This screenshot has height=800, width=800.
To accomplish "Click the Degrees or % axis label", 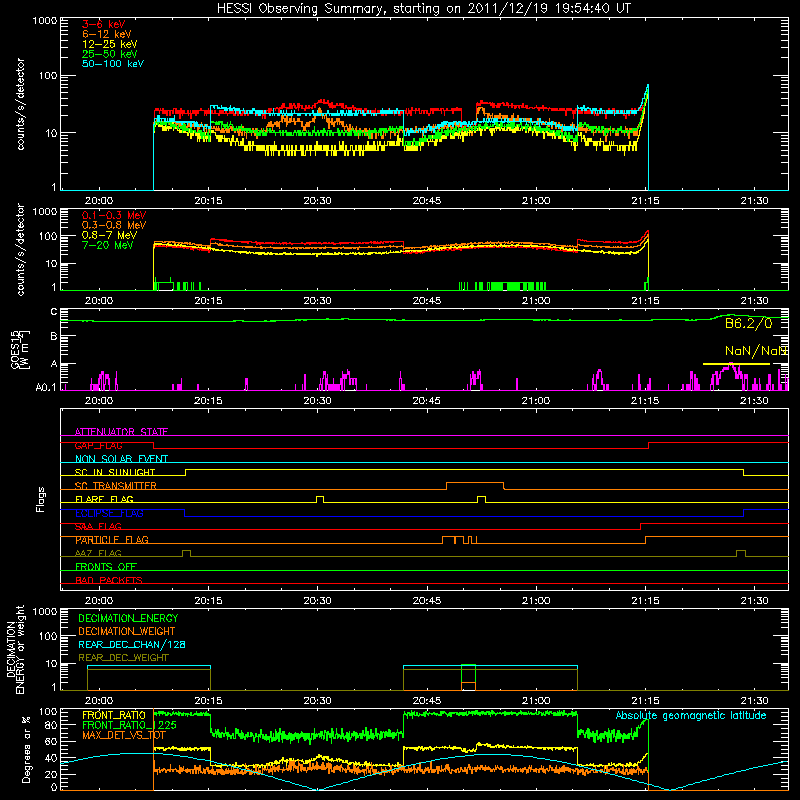I will tap(26, 749).
